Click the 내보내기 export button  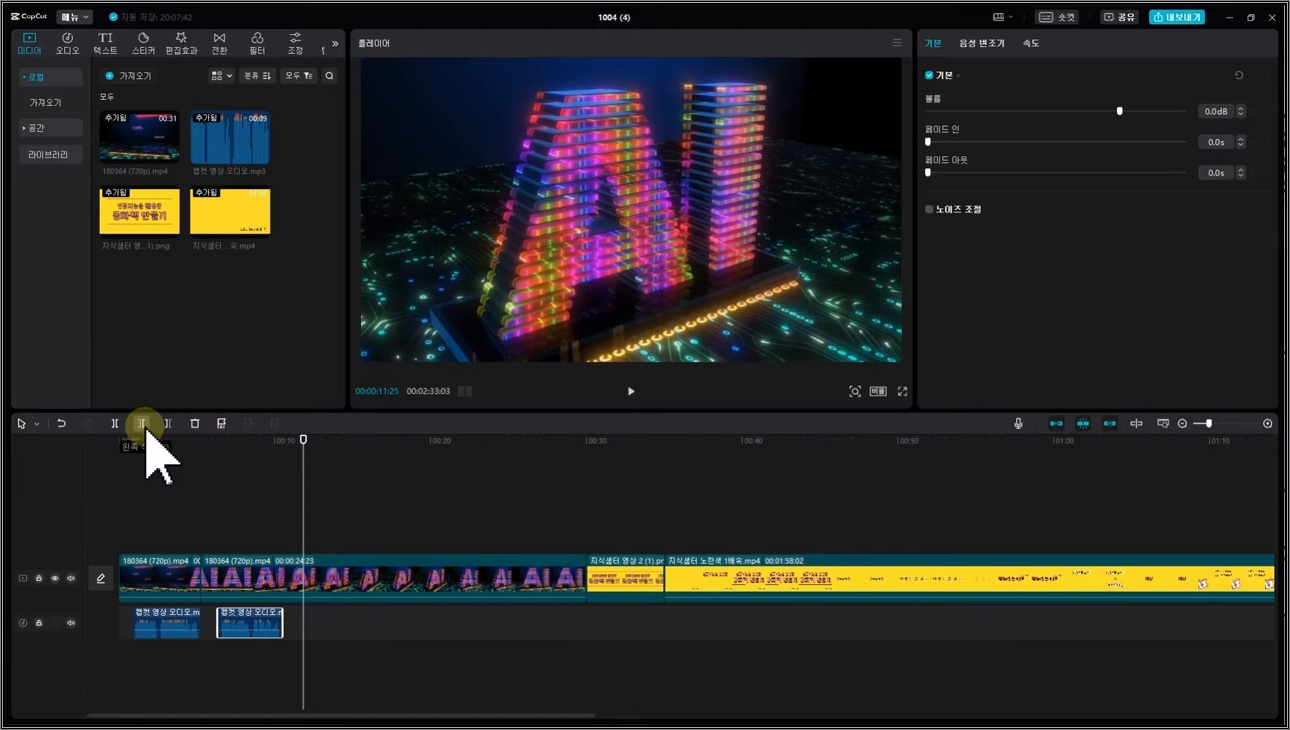click(x=1177, y=17)
